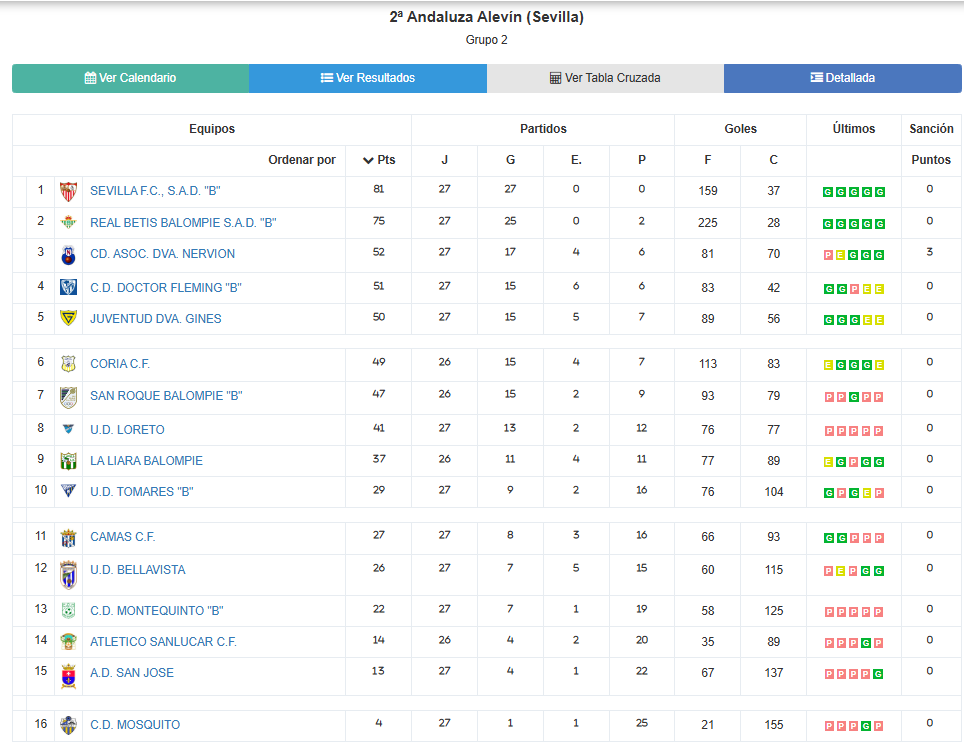This screenshot has height=756, width=964.
Task: Switch to Ver Tabla Cruzada view
Action: 605,78
